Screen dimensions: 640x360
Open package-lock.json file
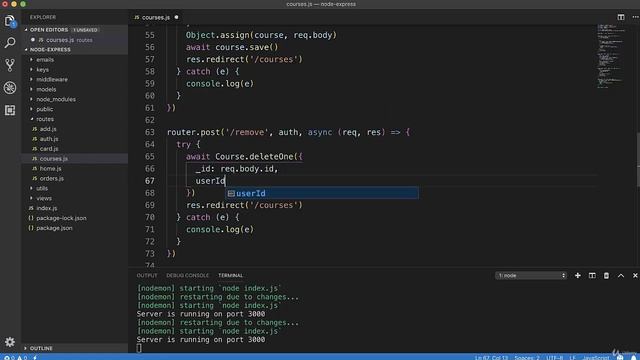[61, 218]
